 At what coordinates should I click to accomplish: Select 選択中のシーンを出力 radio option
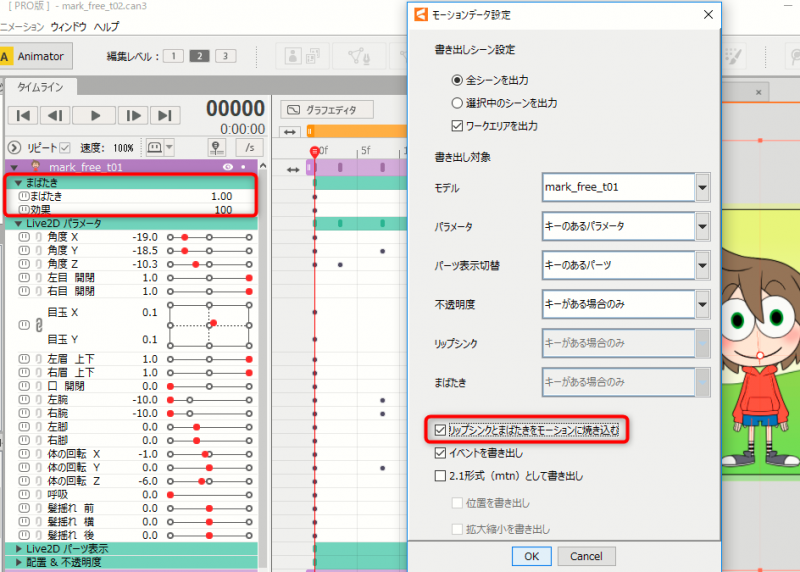click(x=458, y=103)
